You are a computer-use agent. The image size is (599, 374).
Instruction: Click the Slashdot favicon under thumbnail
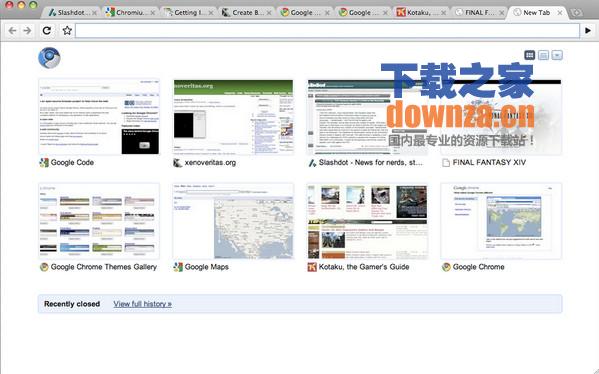pos(312,163)
